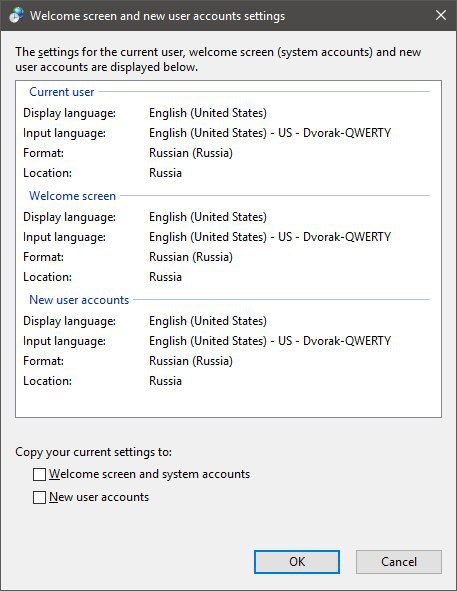Click Current user 'Display language:' label
Screen dimensions: 457x591
tap(69, 113)
